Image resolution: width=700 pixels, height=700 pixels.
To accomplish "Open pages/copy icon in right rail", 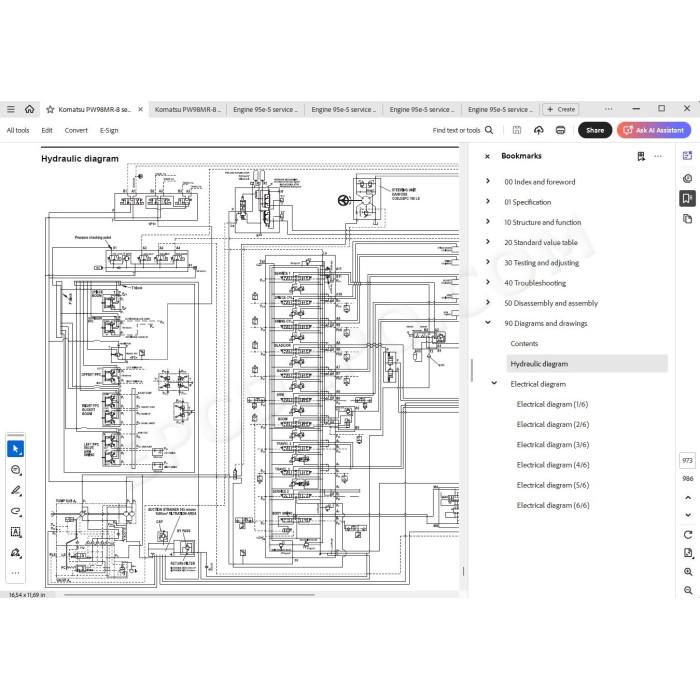I will (x=688, y=219).
